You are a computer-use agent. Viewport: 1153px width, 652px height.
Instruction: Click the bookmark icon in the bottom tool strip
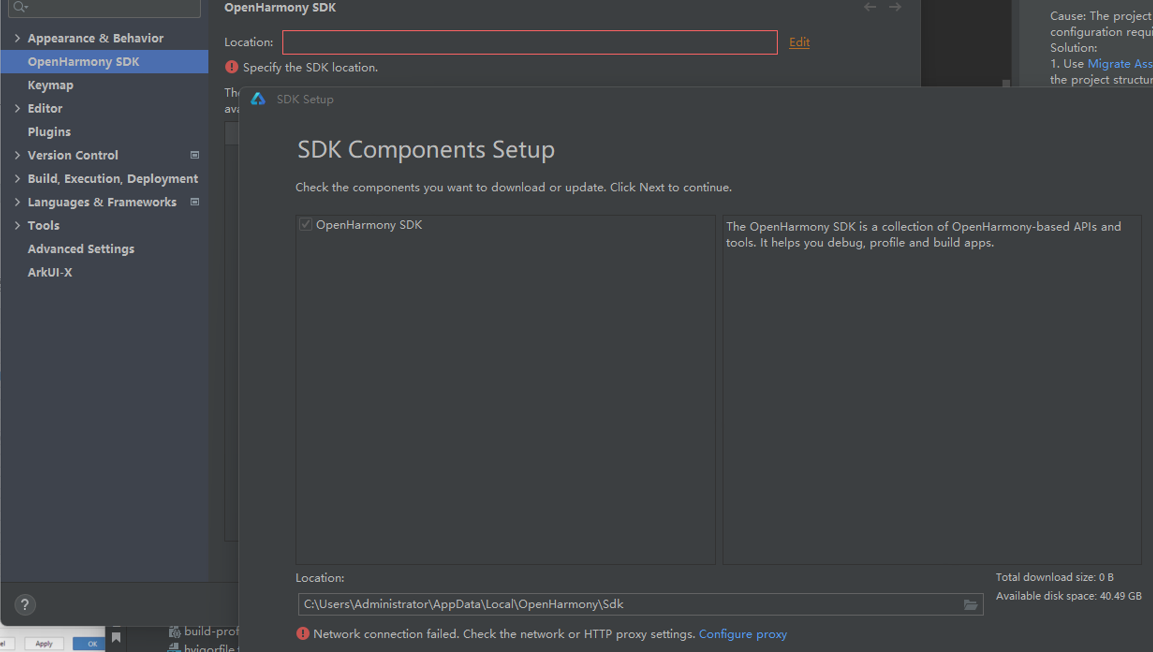coord(116,637)
